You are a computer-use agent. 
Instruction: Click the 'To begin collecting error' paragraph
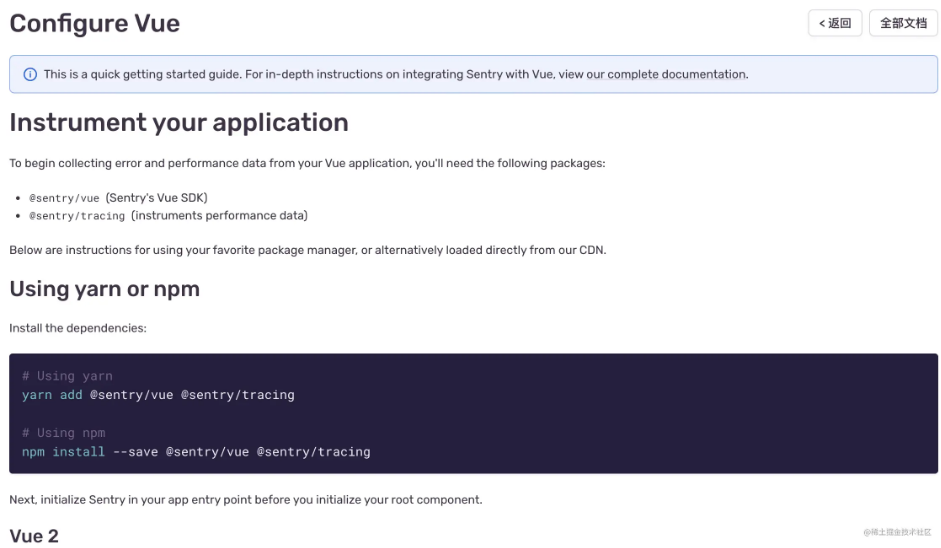pos(307,162)
